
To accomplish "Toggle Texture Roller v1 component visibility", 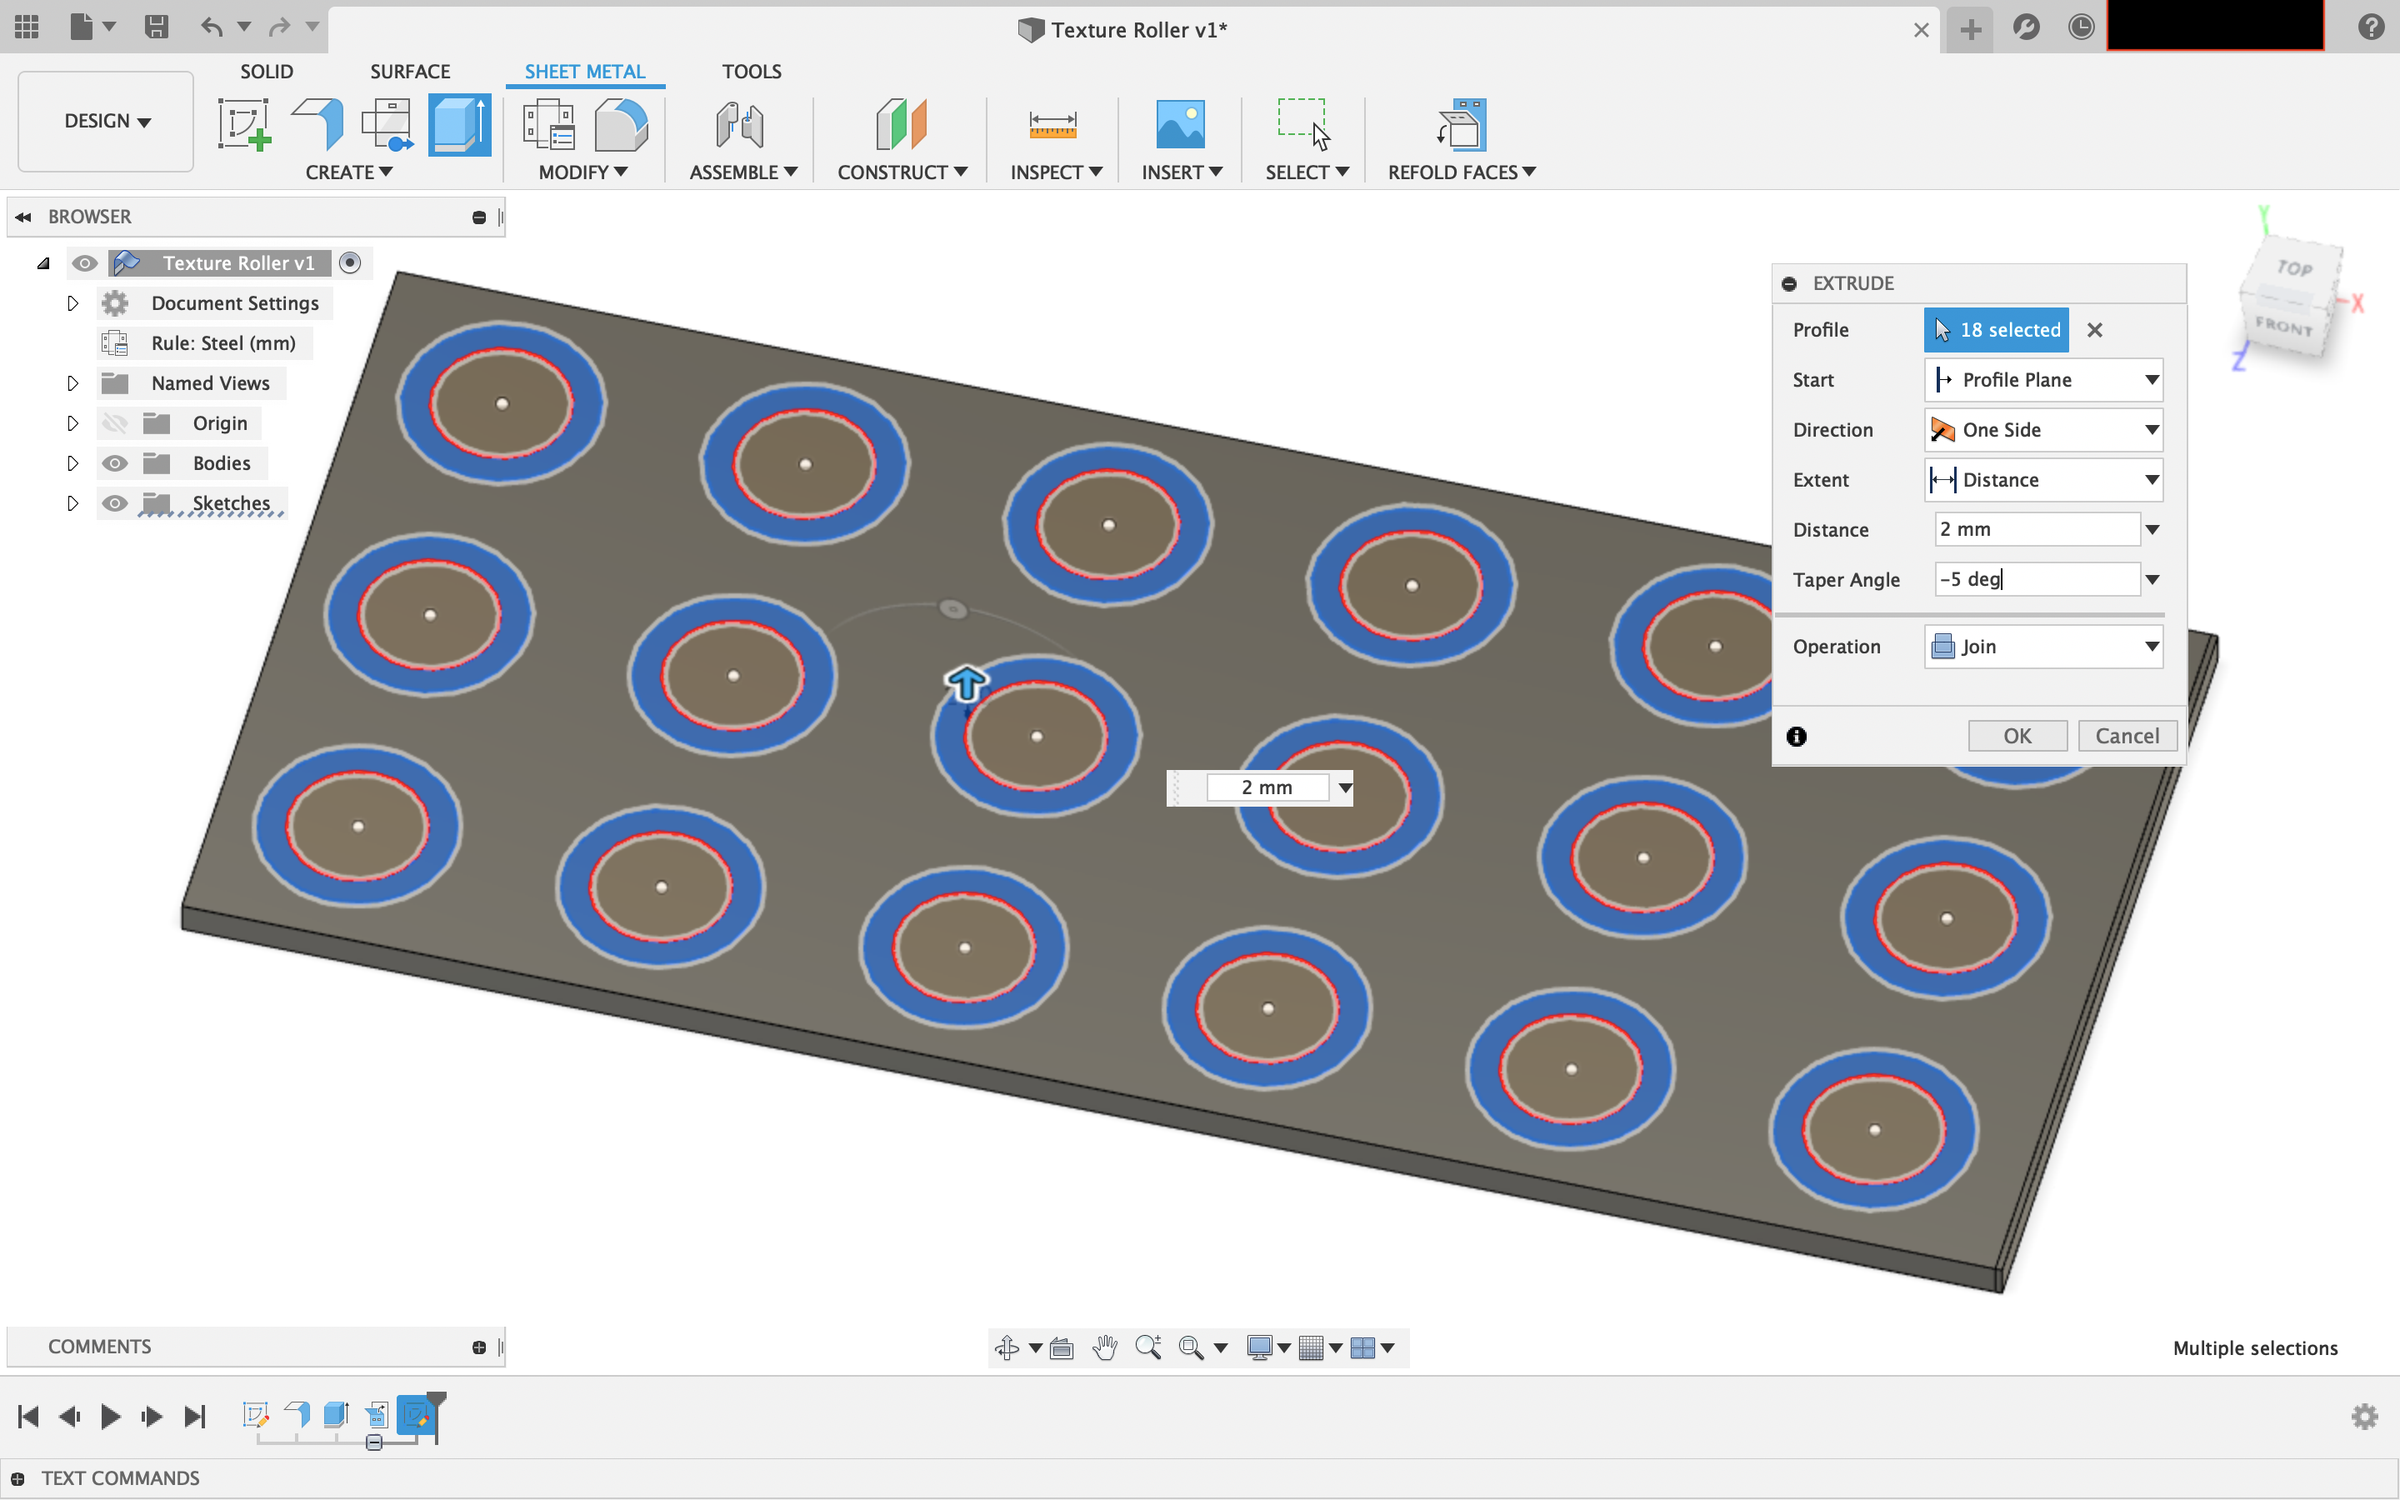I will click(85, 262).
